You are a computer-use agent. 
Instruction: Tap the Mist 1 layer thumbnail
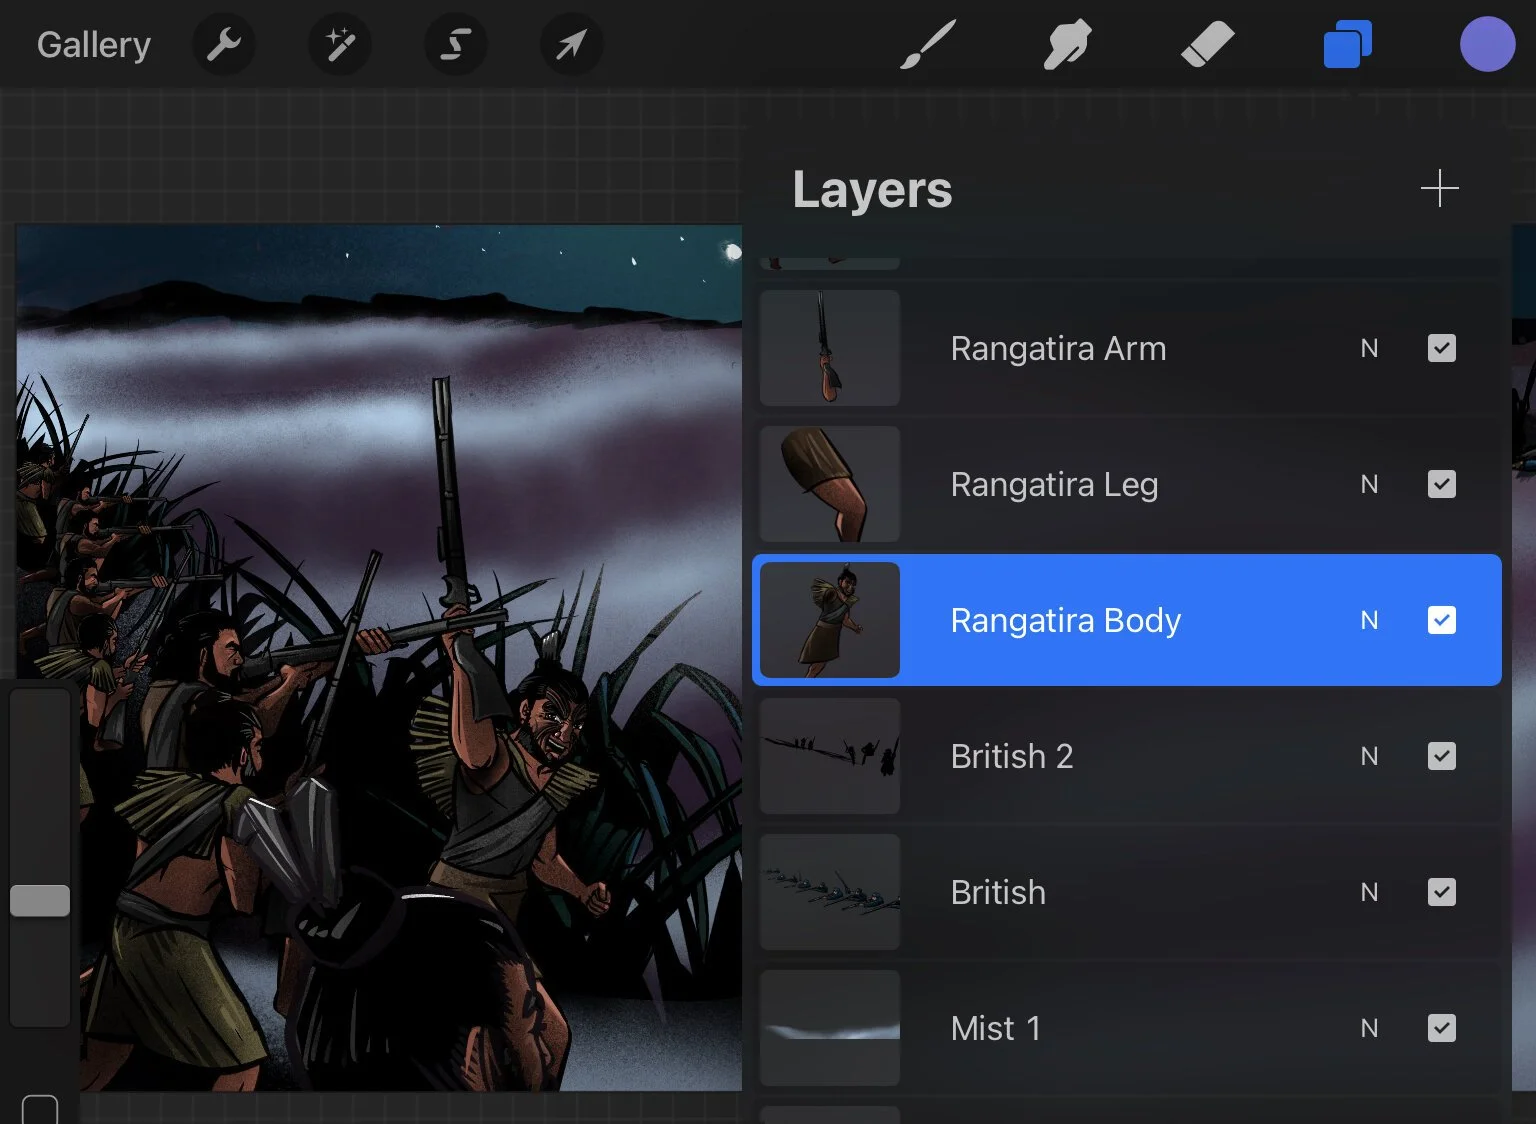[830, 1028]
